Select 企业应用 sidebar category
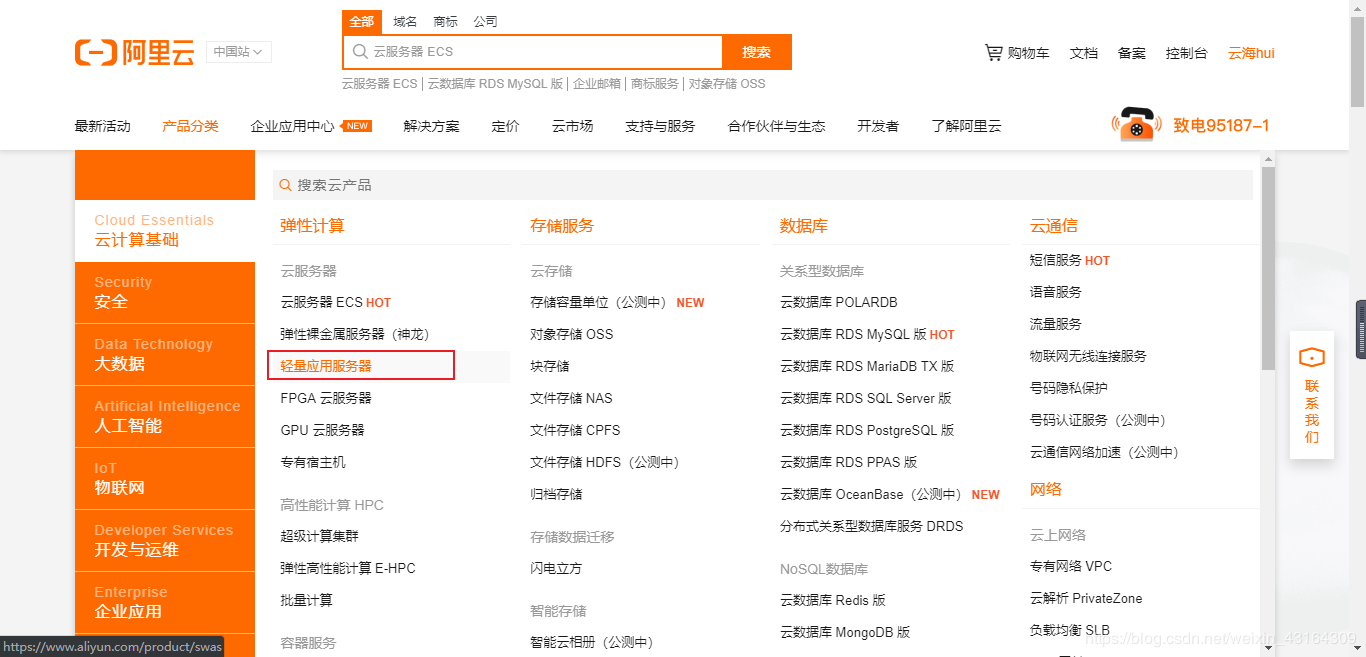The width and height of the screenshot is (1366, 657). coord(165,603)
